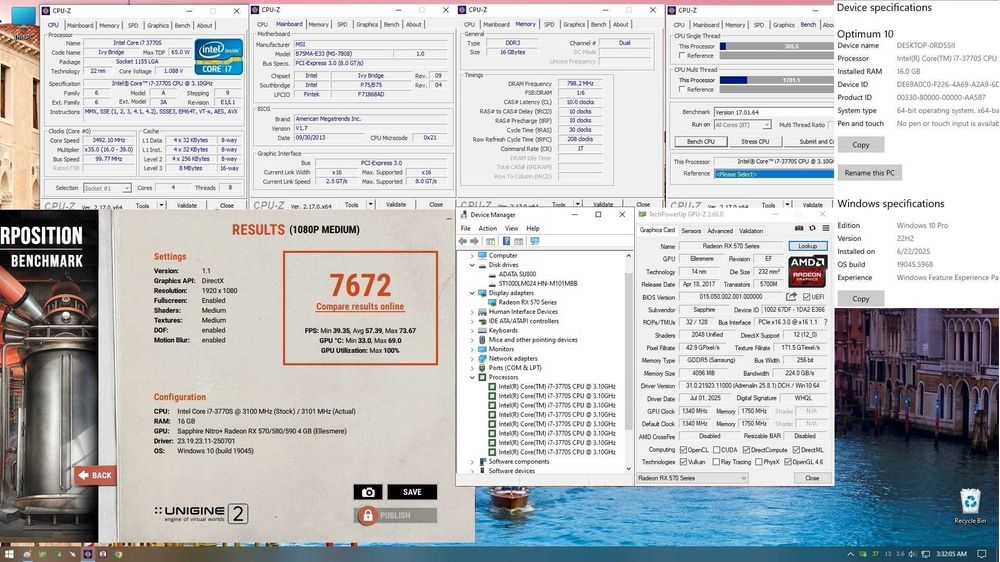1000x562 pixels.
Task: Click the Back arrow in Device Manager toolbar
Action: [462, 241]
